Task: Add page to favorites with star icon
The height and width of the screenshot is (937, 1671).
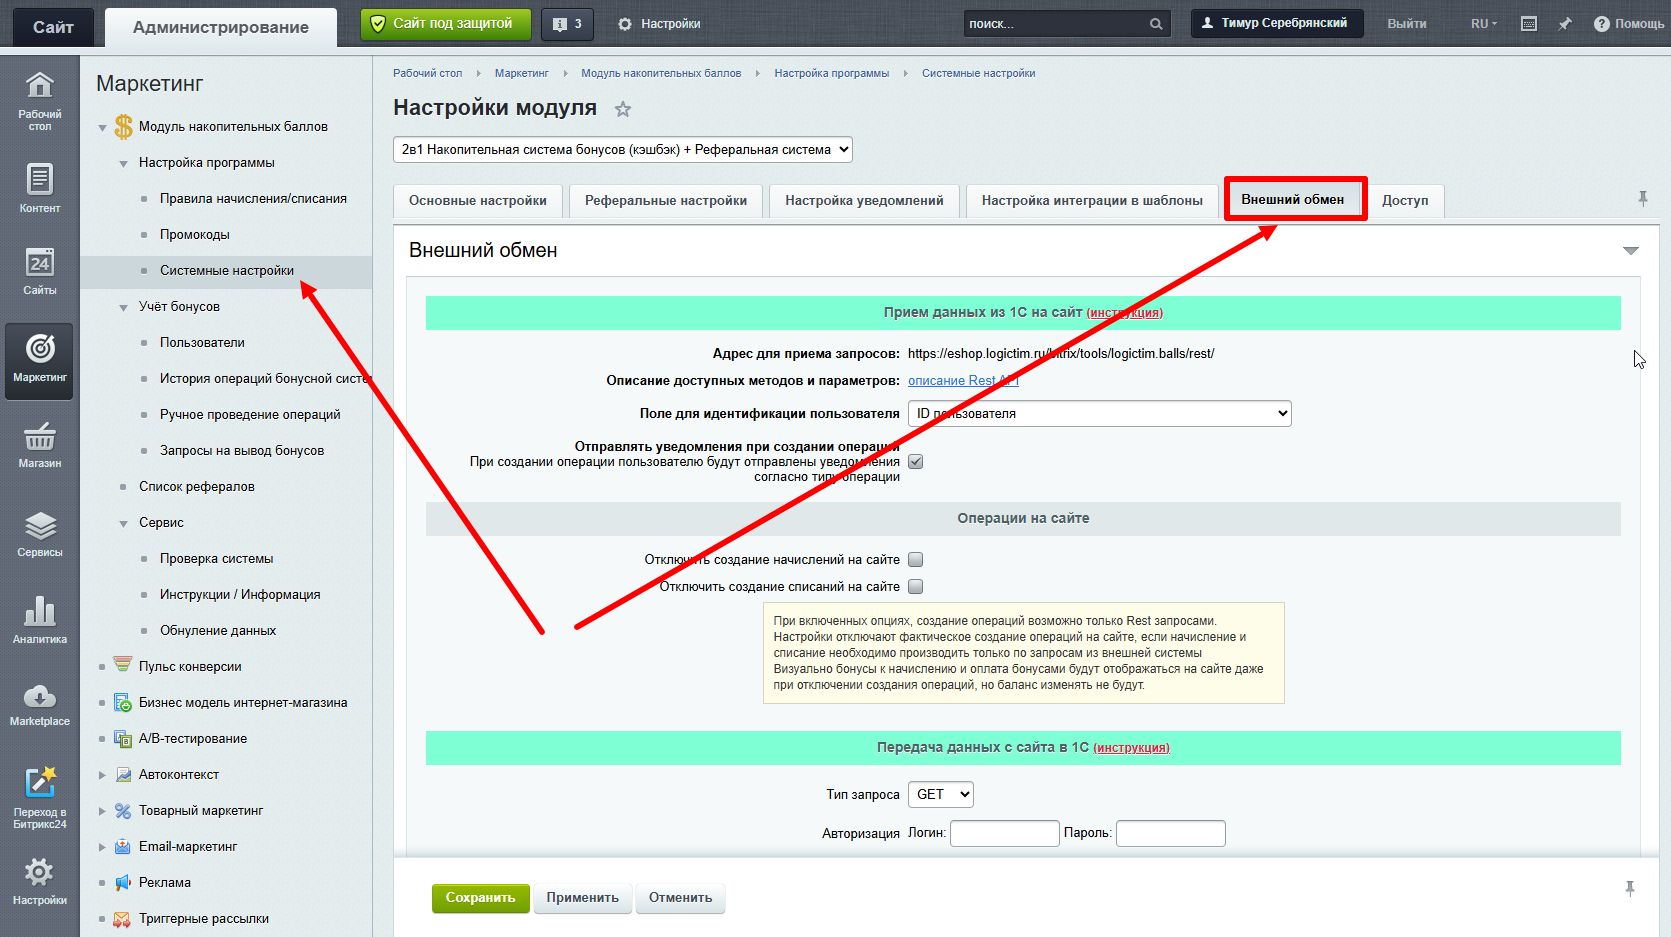Action: click(x=623, y=109)
